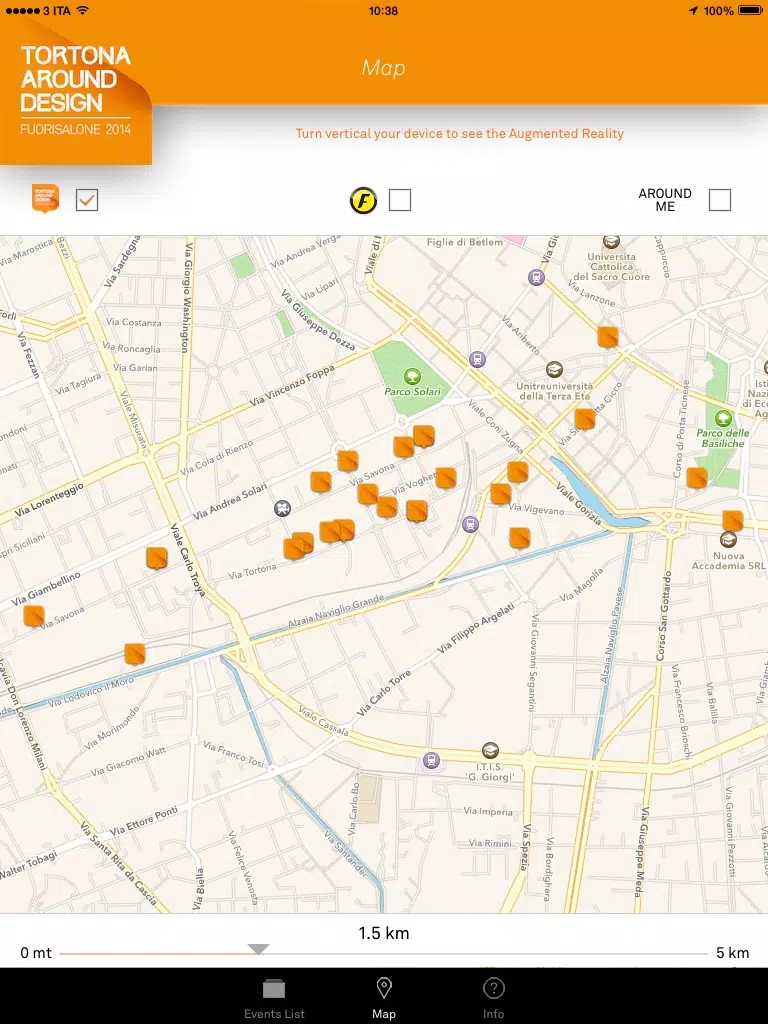Tap the Viale Carlo Troya label
The height and width of the screenshot is (1024, 768).
tap(188, 560)
